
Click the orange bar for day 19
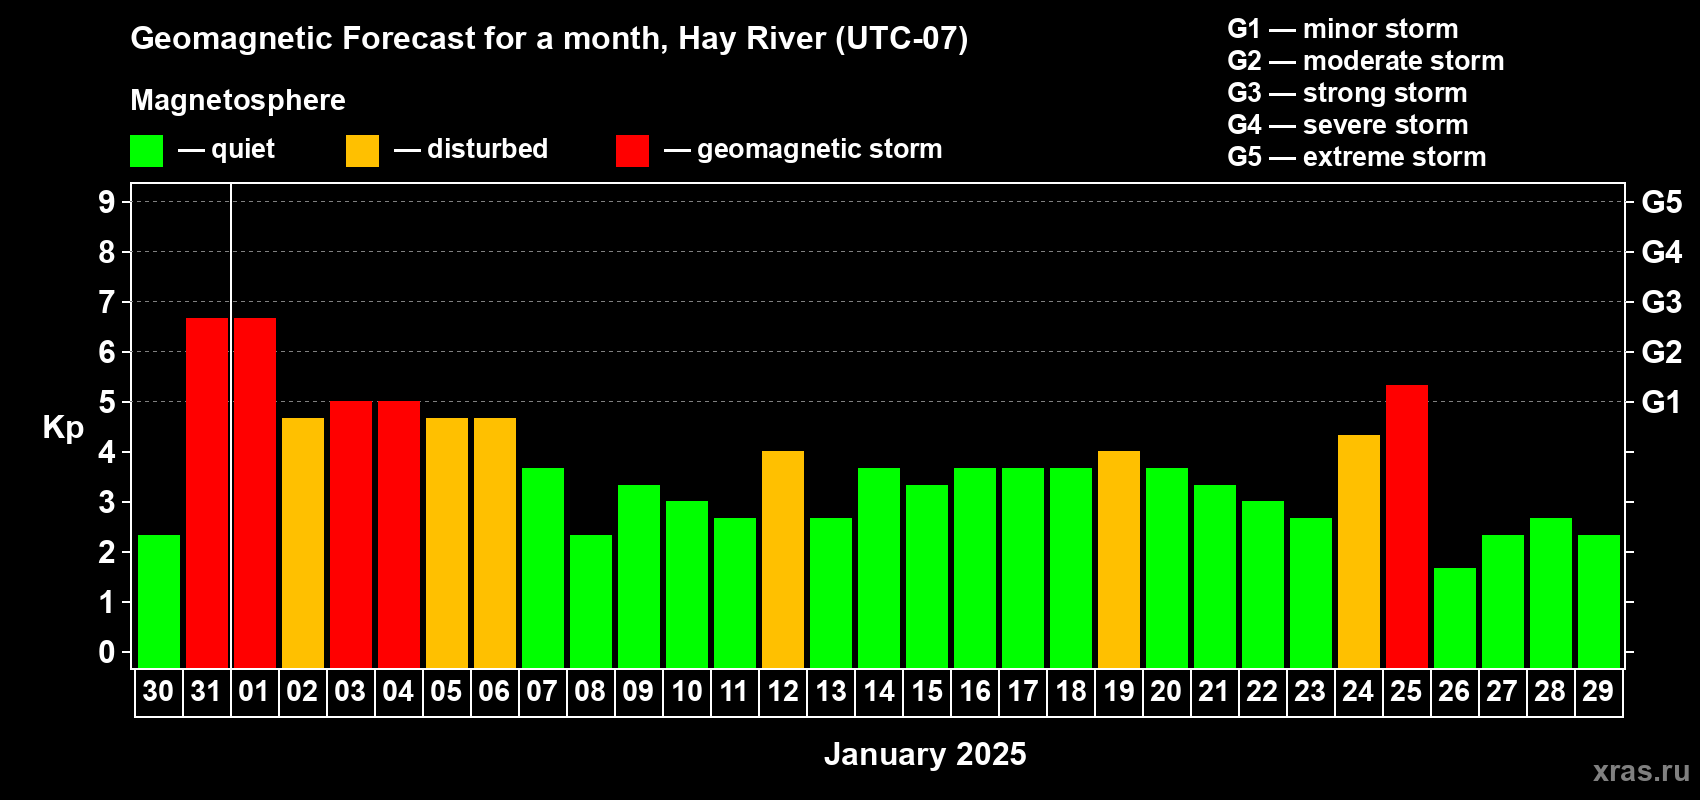tap(1119, 560)
